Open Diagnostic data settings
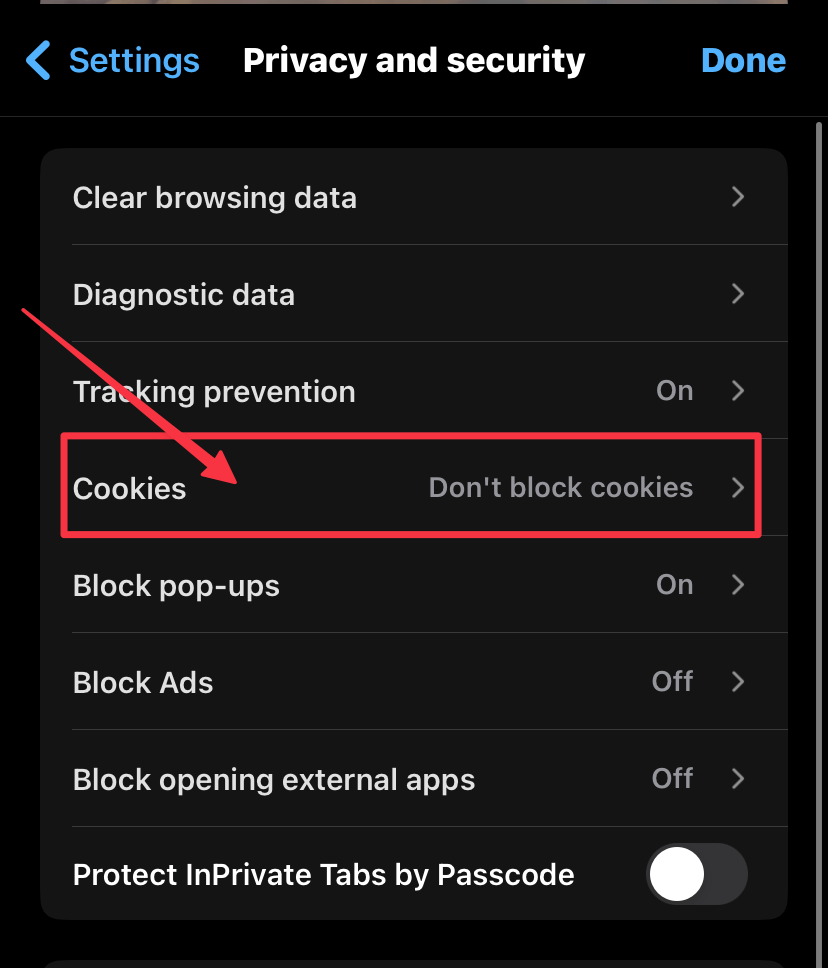The image size is (828, 968). point(184,295)
